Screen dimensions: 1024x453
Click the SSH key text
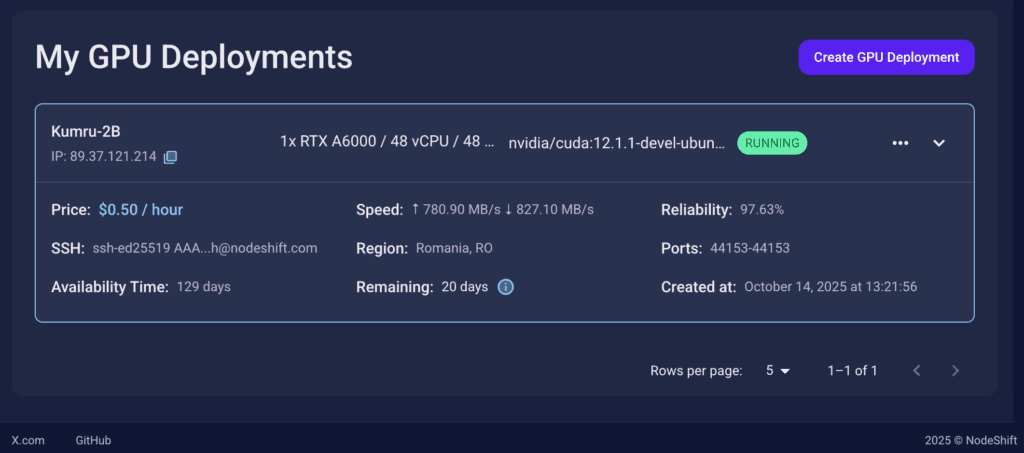pyautogui.click(x=204, y=248)
